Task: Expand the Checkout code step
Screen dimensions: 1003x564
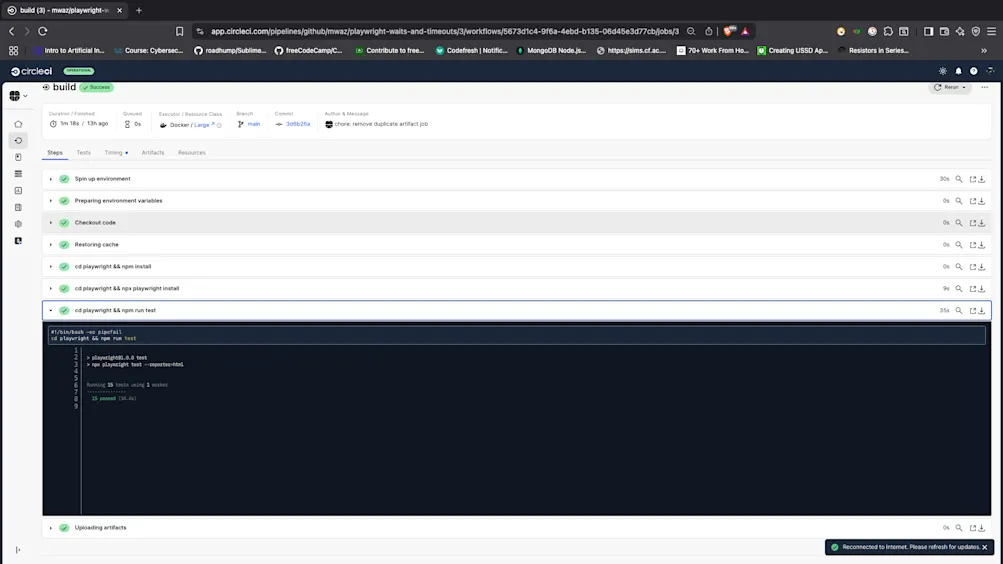Action: 51,223
